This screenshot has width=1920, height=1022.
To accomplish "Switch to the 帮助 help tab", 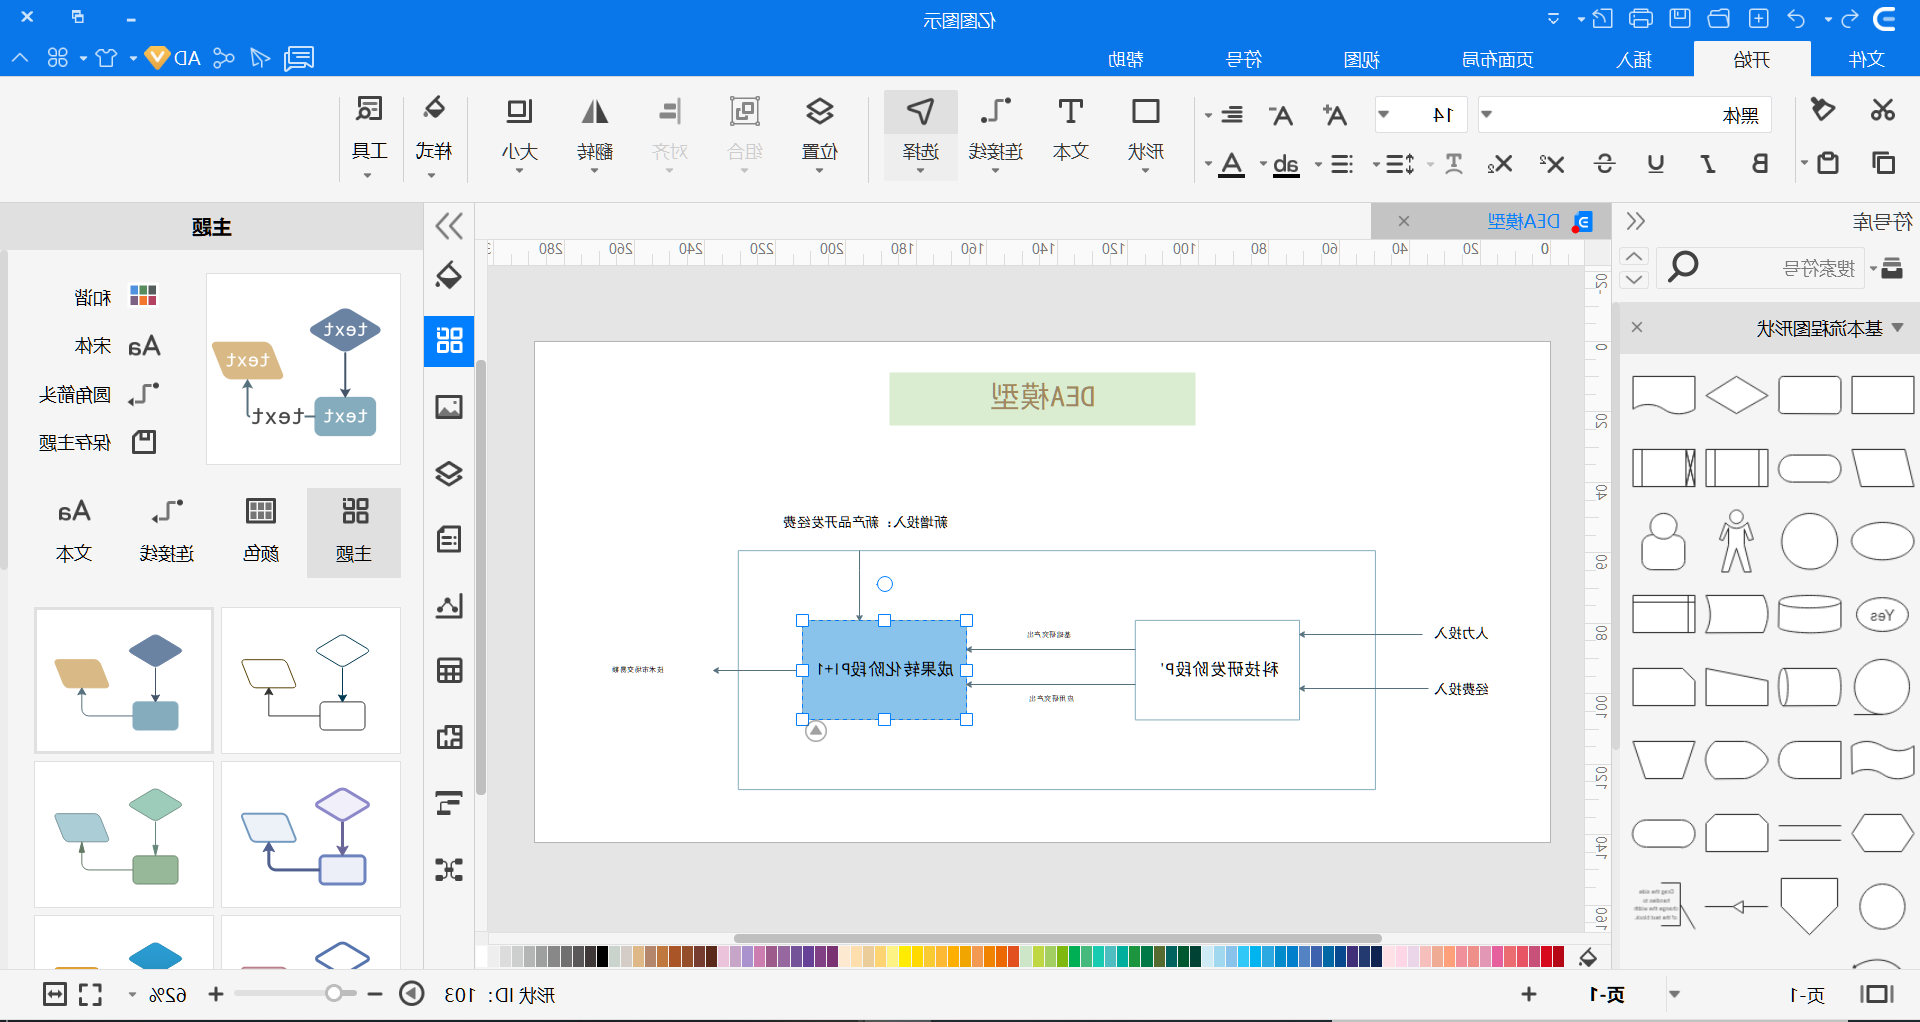I will pos(1125,59).
